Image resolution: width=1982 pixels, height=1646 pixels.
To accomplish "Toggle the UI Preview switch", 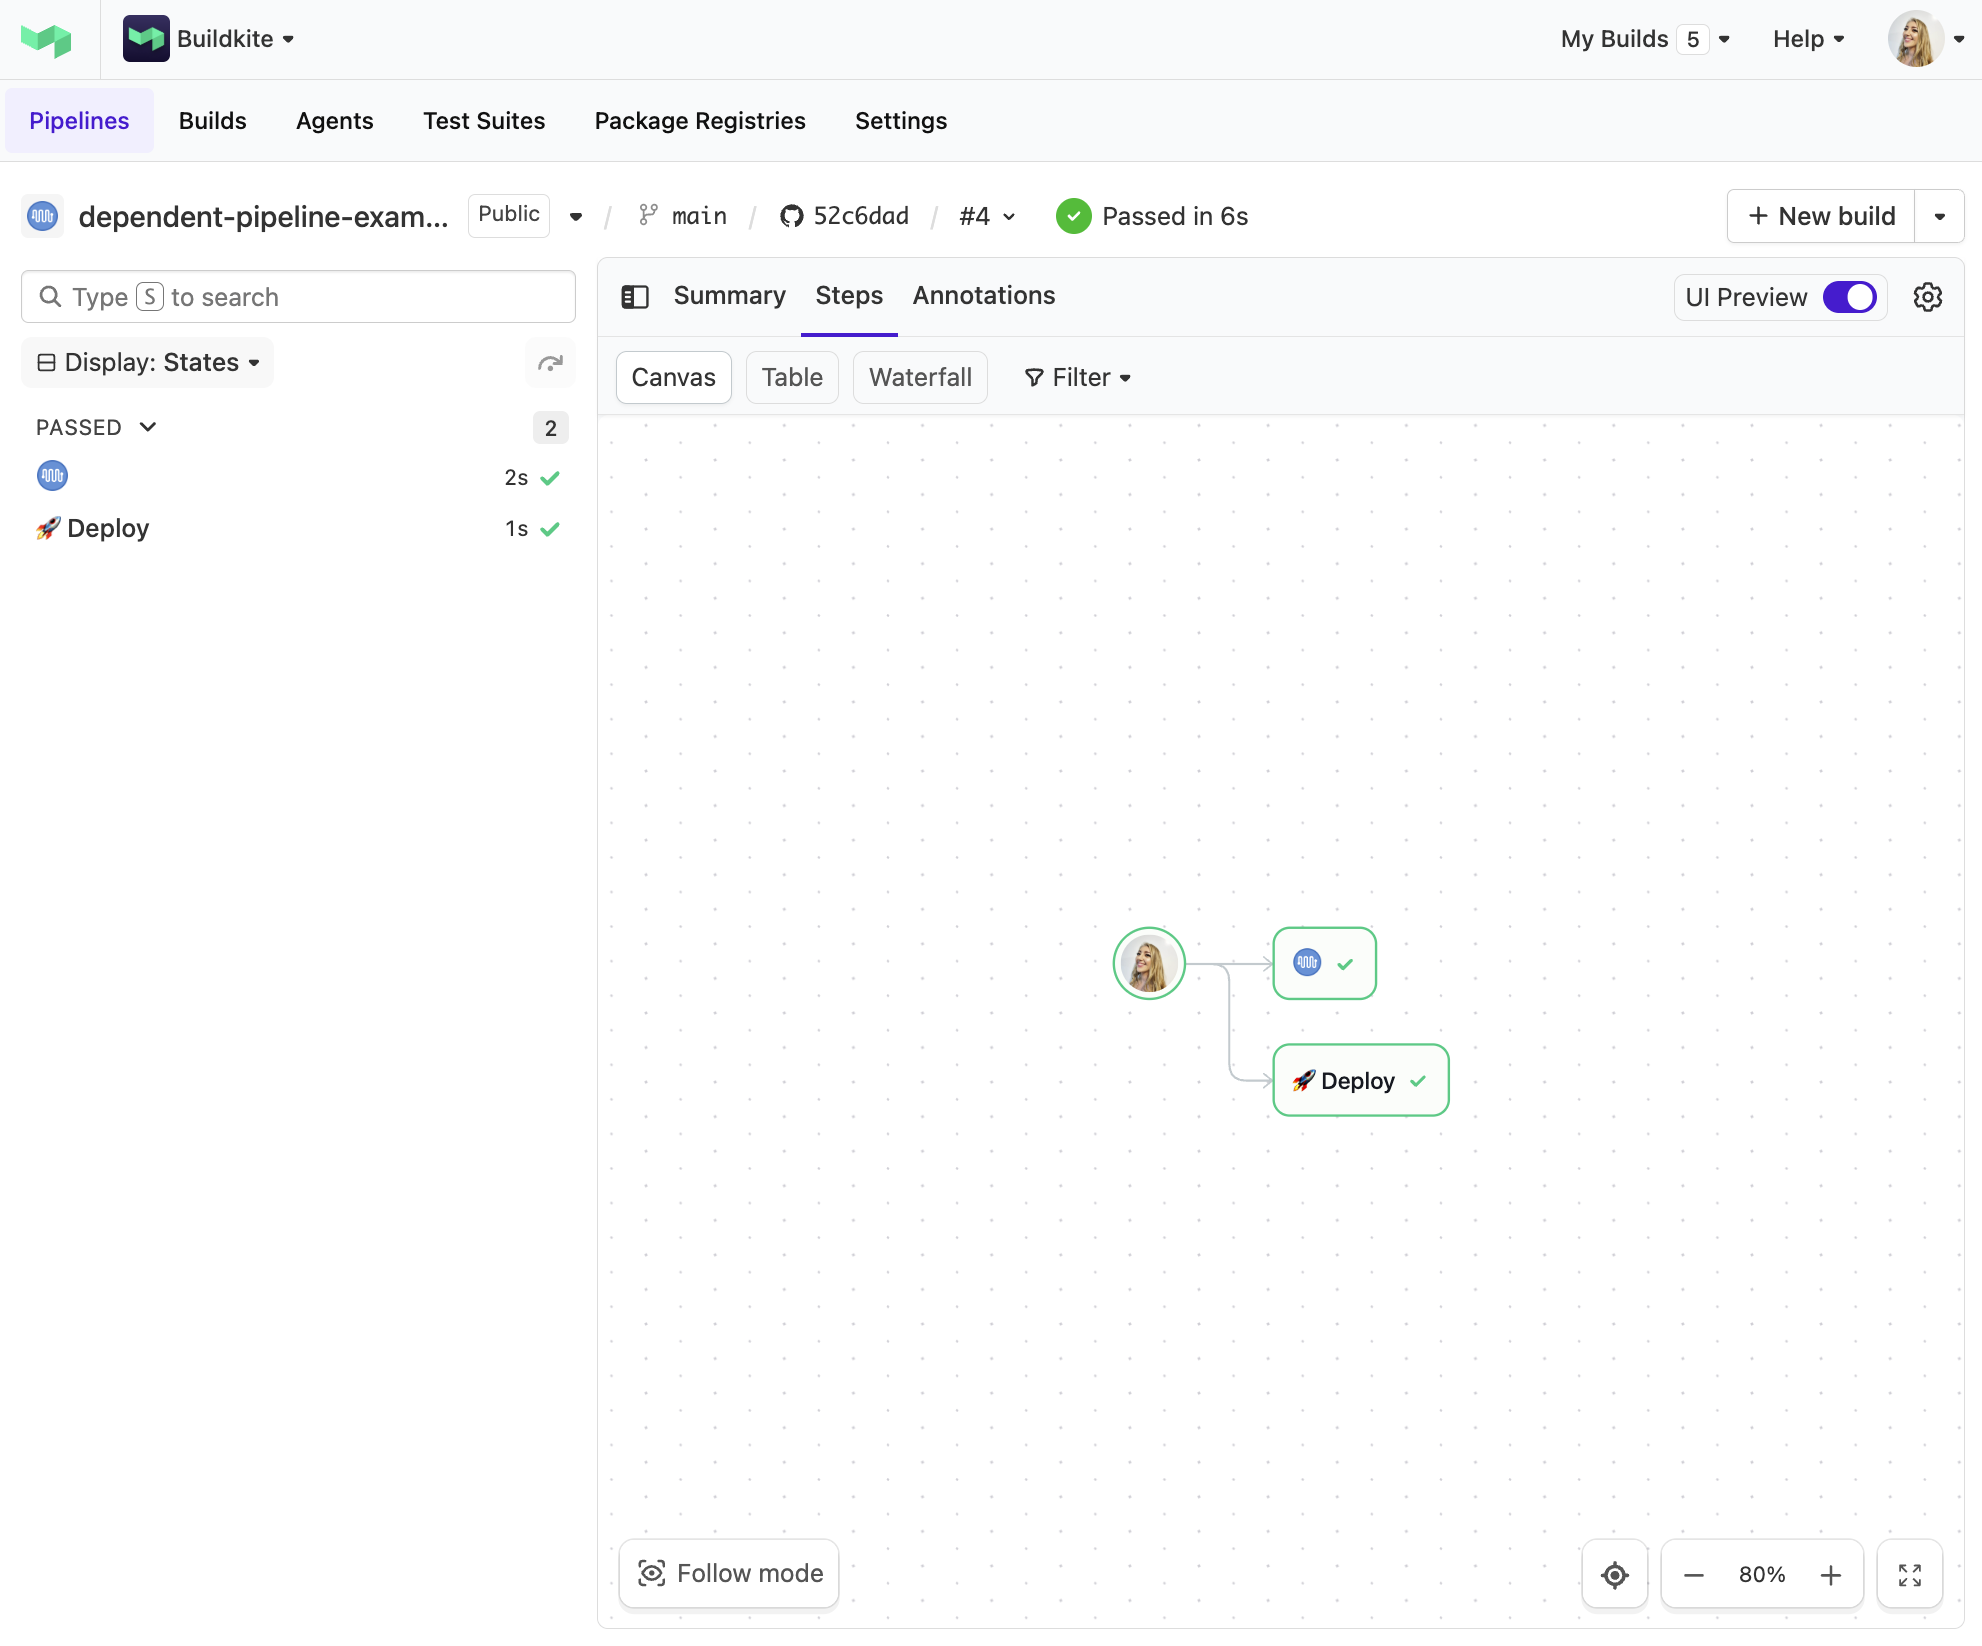I will (1848, 297).
